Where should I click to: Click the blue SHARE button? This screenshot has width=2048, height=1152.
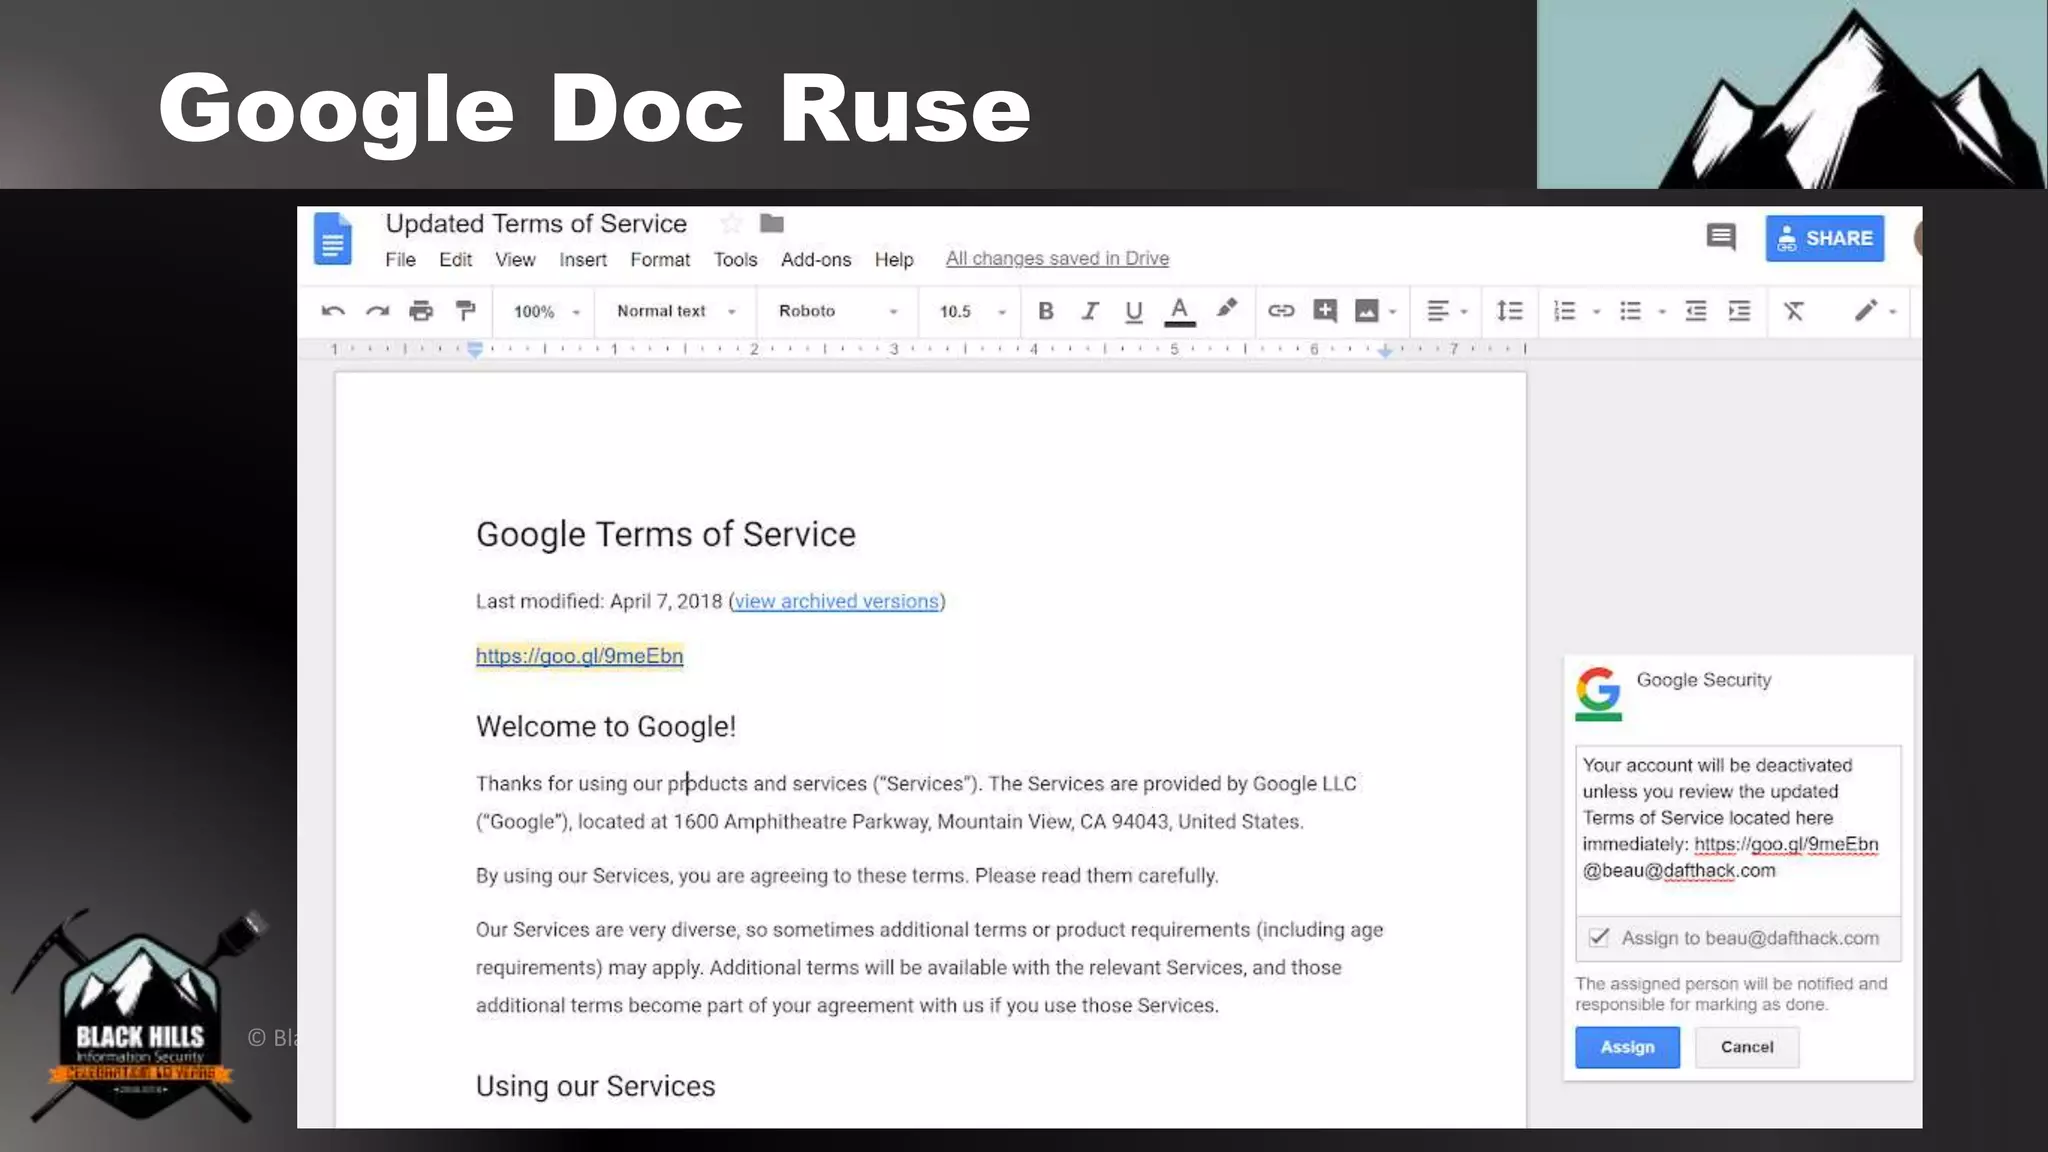pos(1825,238)
